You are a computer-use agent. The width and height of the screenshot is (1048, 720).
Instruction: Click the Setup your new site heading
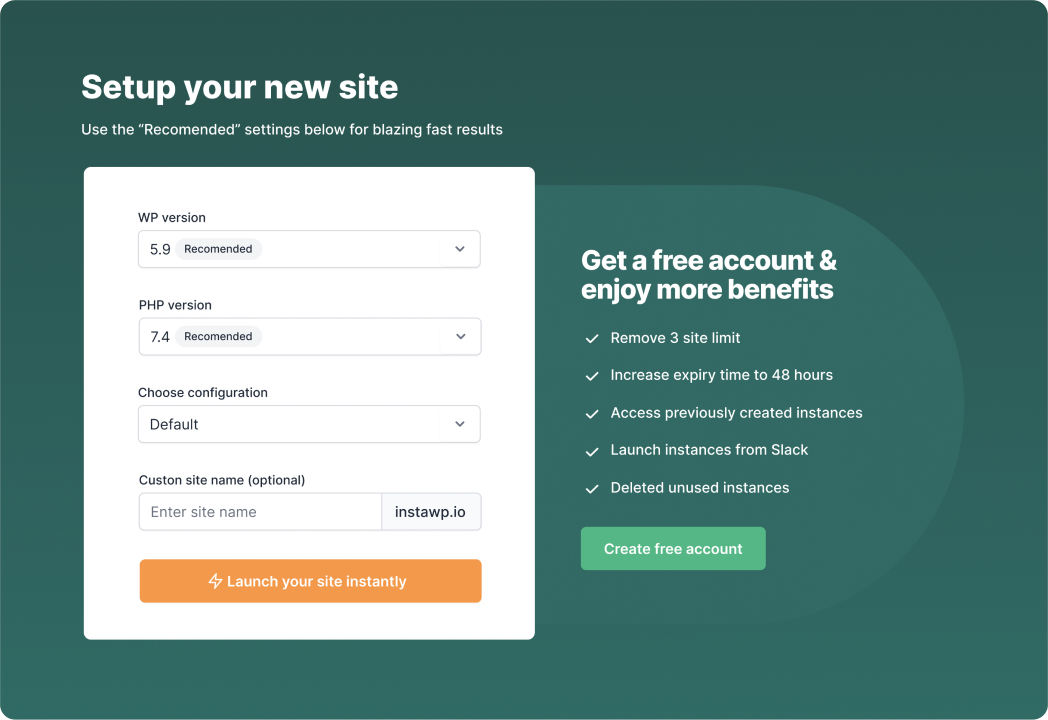pos(240,87)
